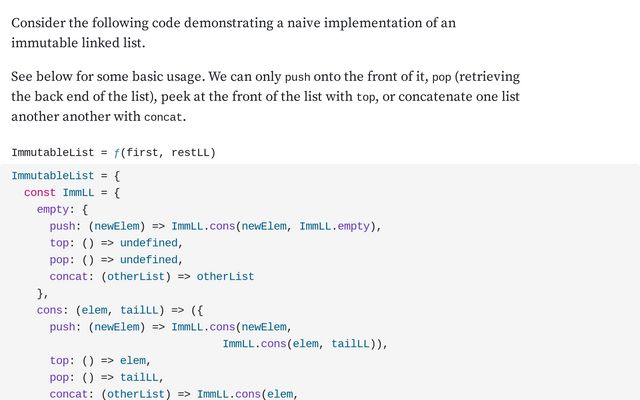Image resolution: width=640 pixels, height=400 pixels.
Task: Click the inline 'top' code word in the paragraph
Action: 367,98
